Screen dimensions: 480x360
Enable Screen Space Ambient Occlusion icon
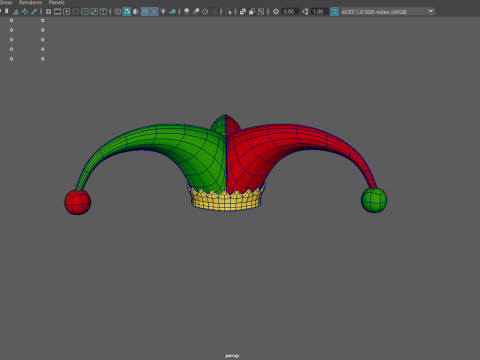(187, 12)
